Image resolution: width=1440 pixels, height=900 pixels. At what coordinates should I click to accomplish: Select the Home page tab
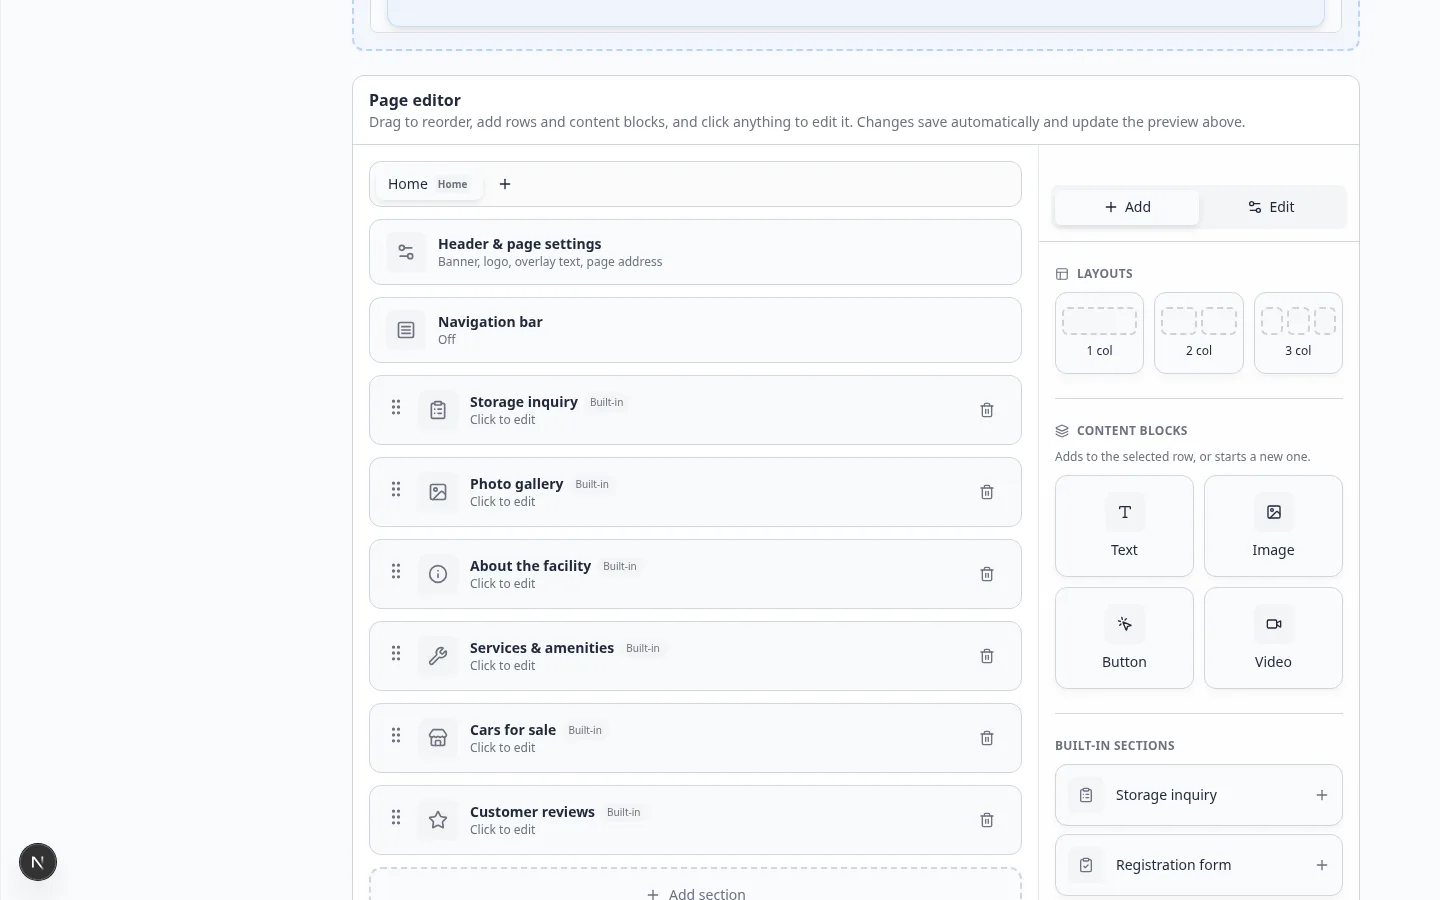click(428, 184)
